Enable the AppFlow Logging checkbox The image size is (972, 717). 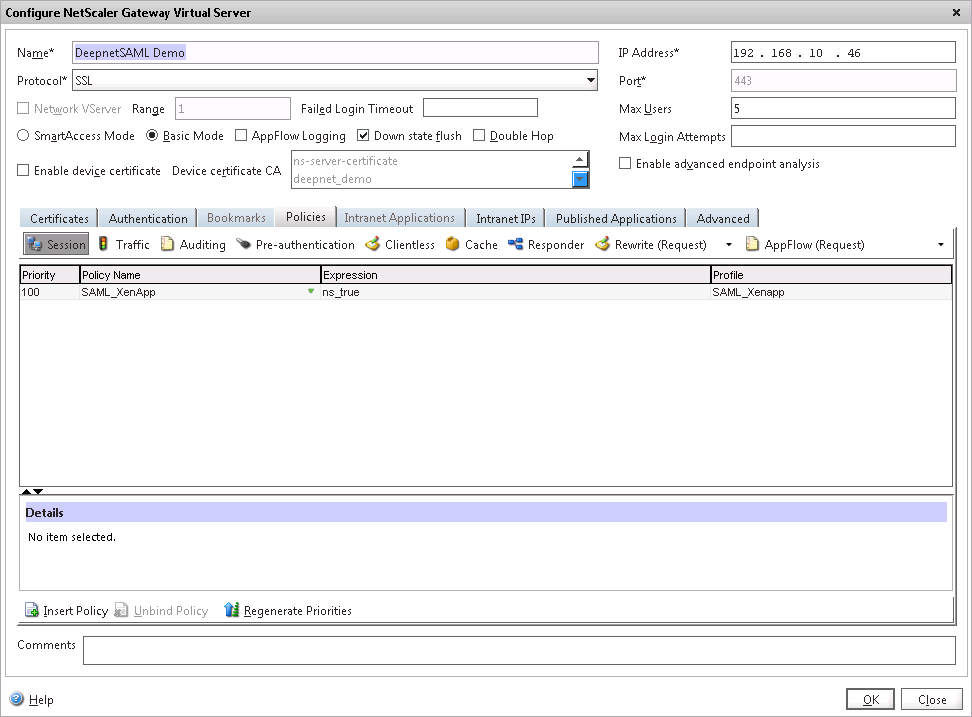pos(241,136)
